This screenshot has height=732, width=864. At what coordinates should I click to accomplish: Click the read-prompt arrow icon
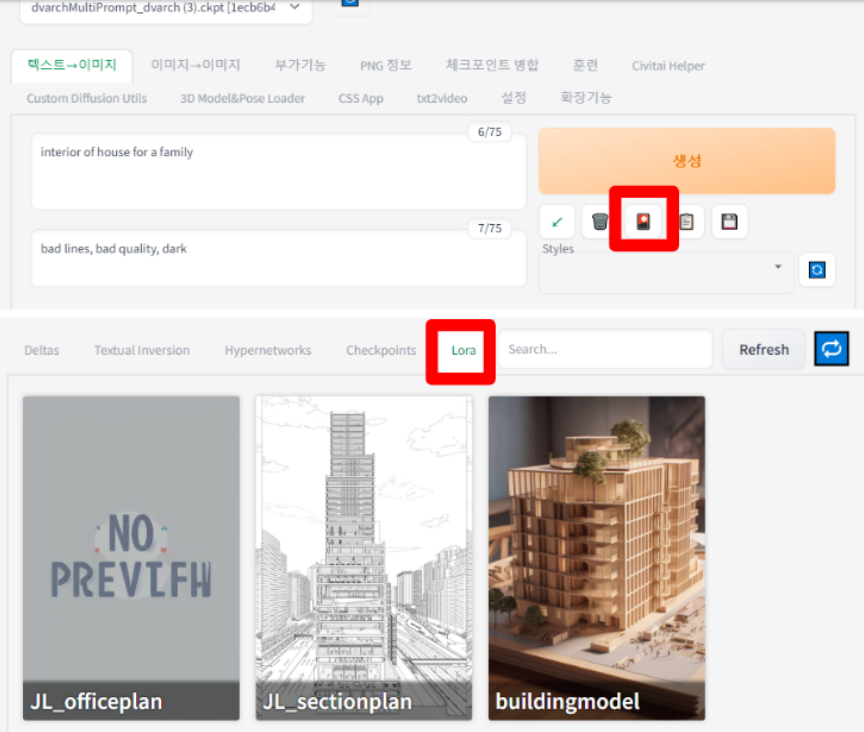pos(556,221)
